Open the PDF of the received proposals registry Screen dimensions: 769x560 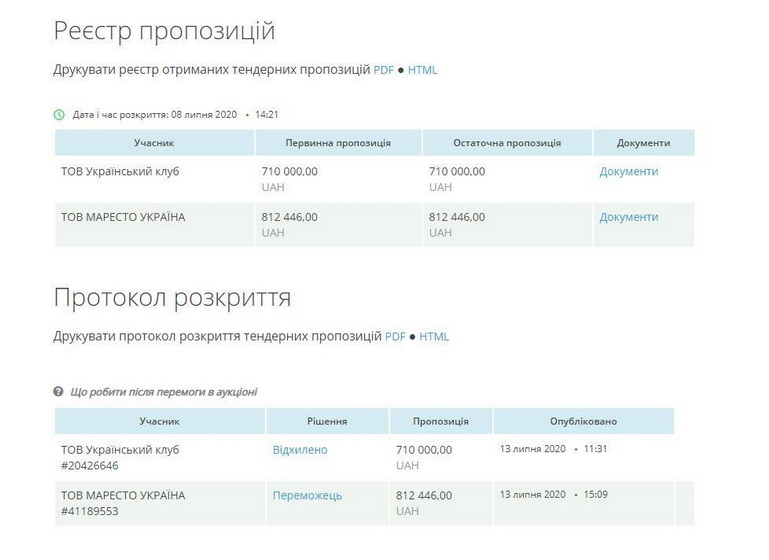[384, 70]
